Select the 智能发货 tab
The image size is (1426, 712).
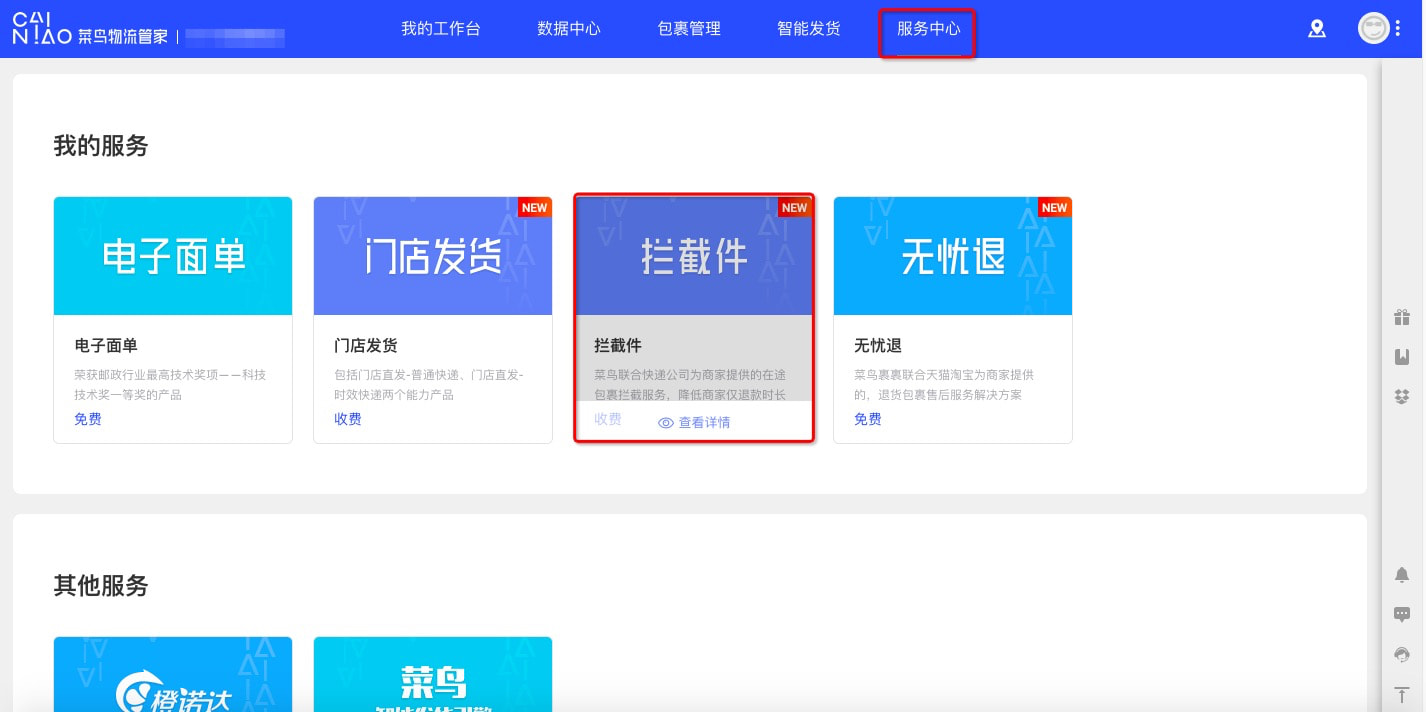tap(809, 29)
